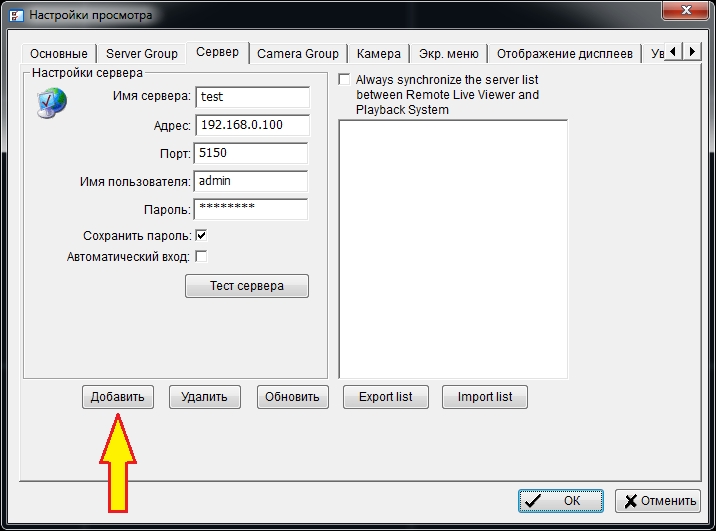
Task: Switch to the Основные tab
Action: [58, 53]
